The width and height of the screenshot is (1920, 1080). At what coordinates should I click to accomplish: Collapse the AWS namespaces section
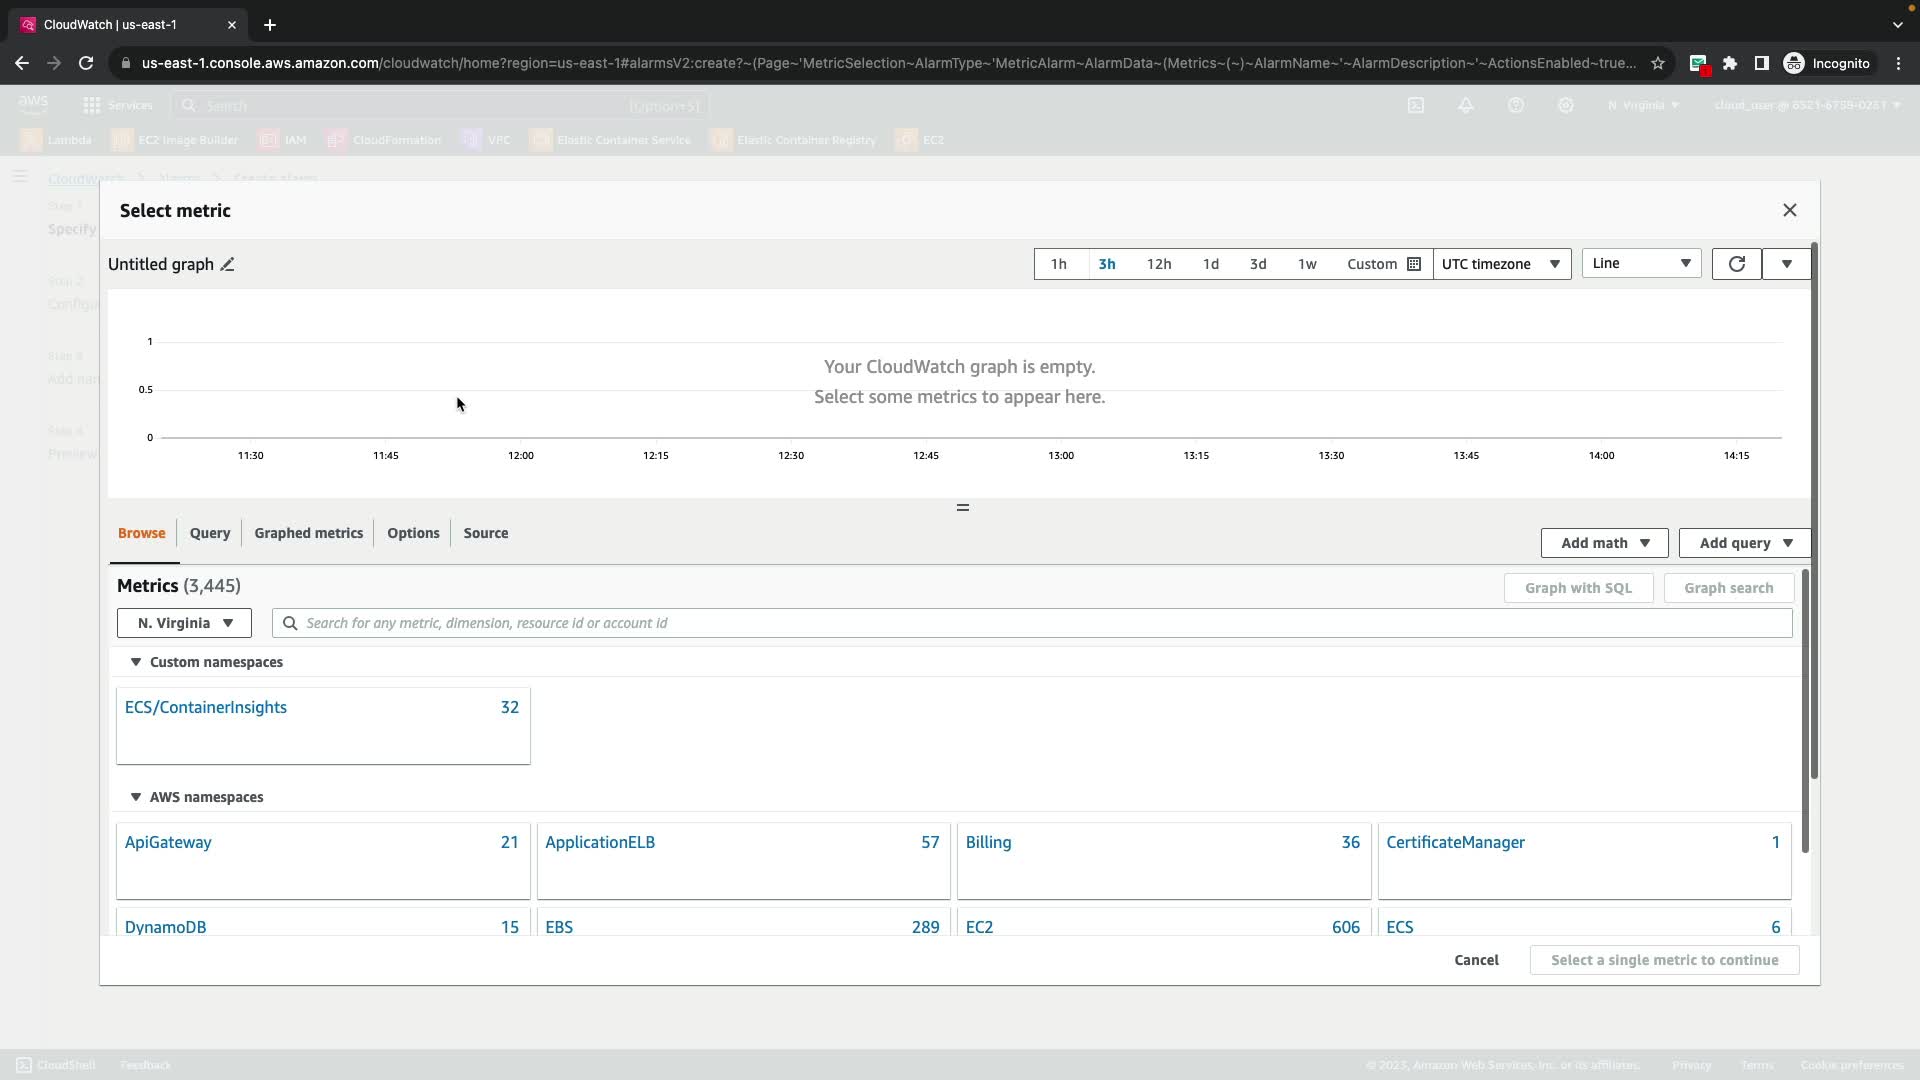(x=136, y=797)
